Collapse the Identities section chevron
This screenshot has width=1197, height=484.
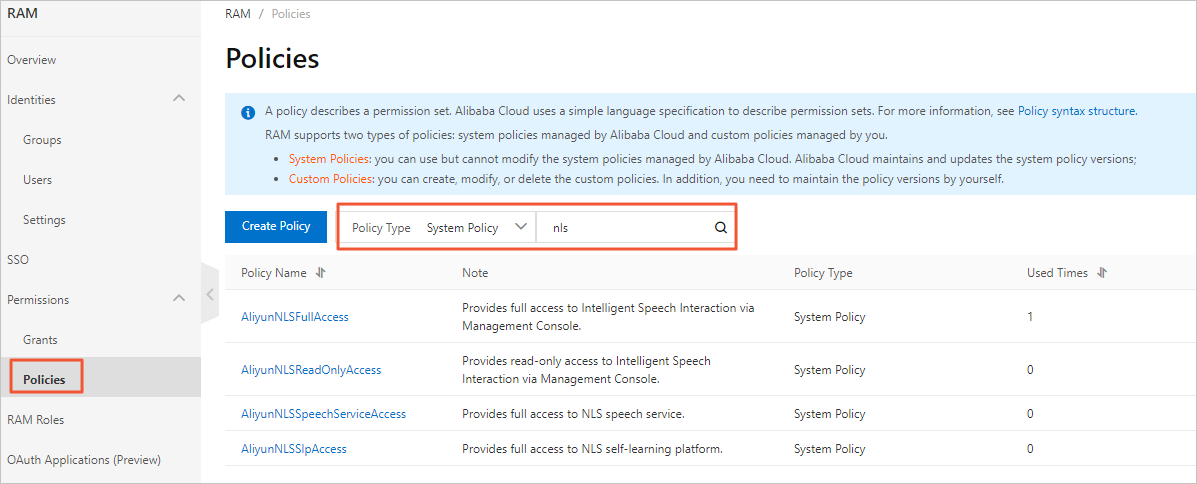pos(179,99)
